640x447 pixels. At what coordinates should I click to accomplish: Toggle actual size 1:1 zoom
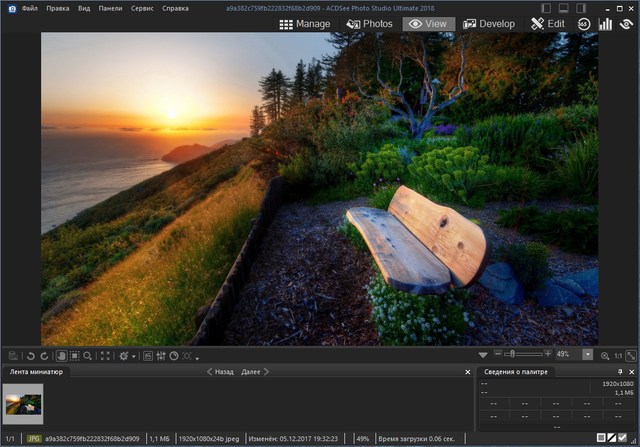click(617, 355)
